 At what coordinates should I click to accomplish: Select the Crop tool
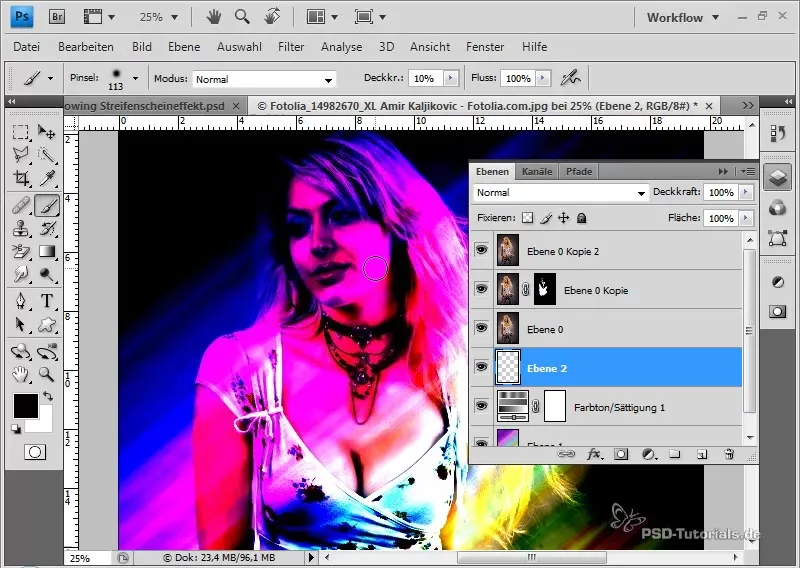(20, 178)
